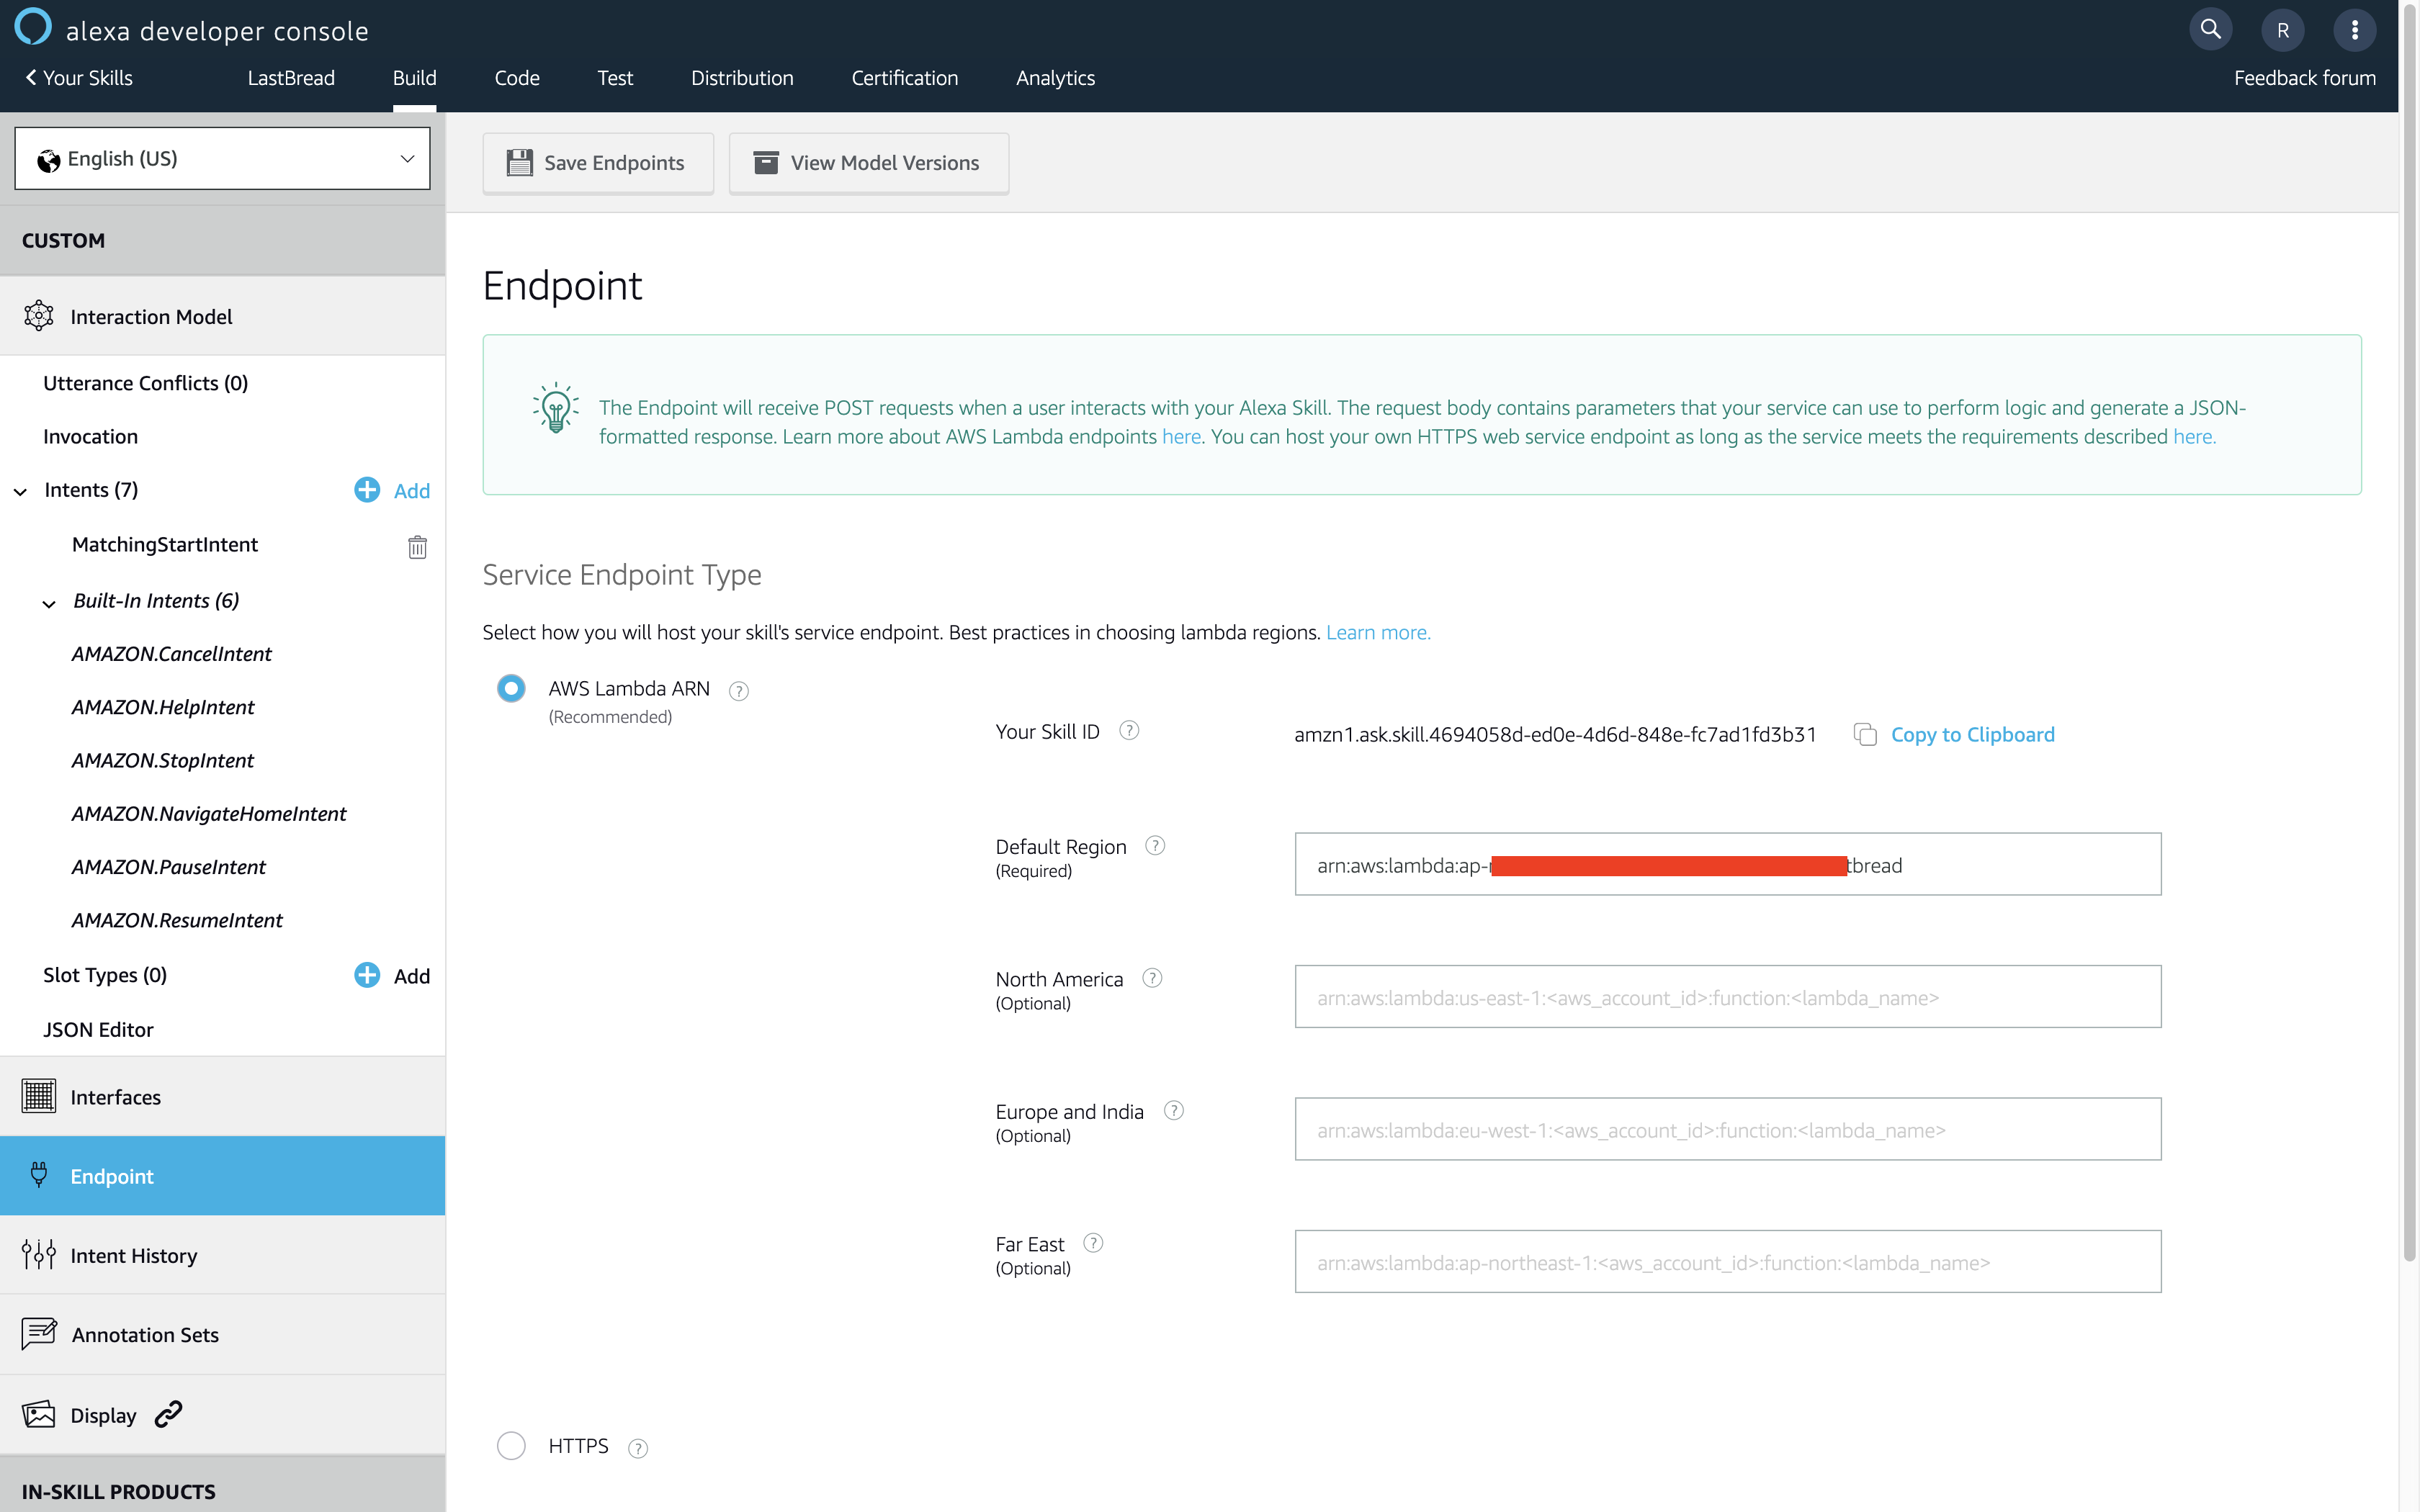Click the help icon next to North America
The height and width of the screenshot is (1512, 2420).
point(1151,979)
